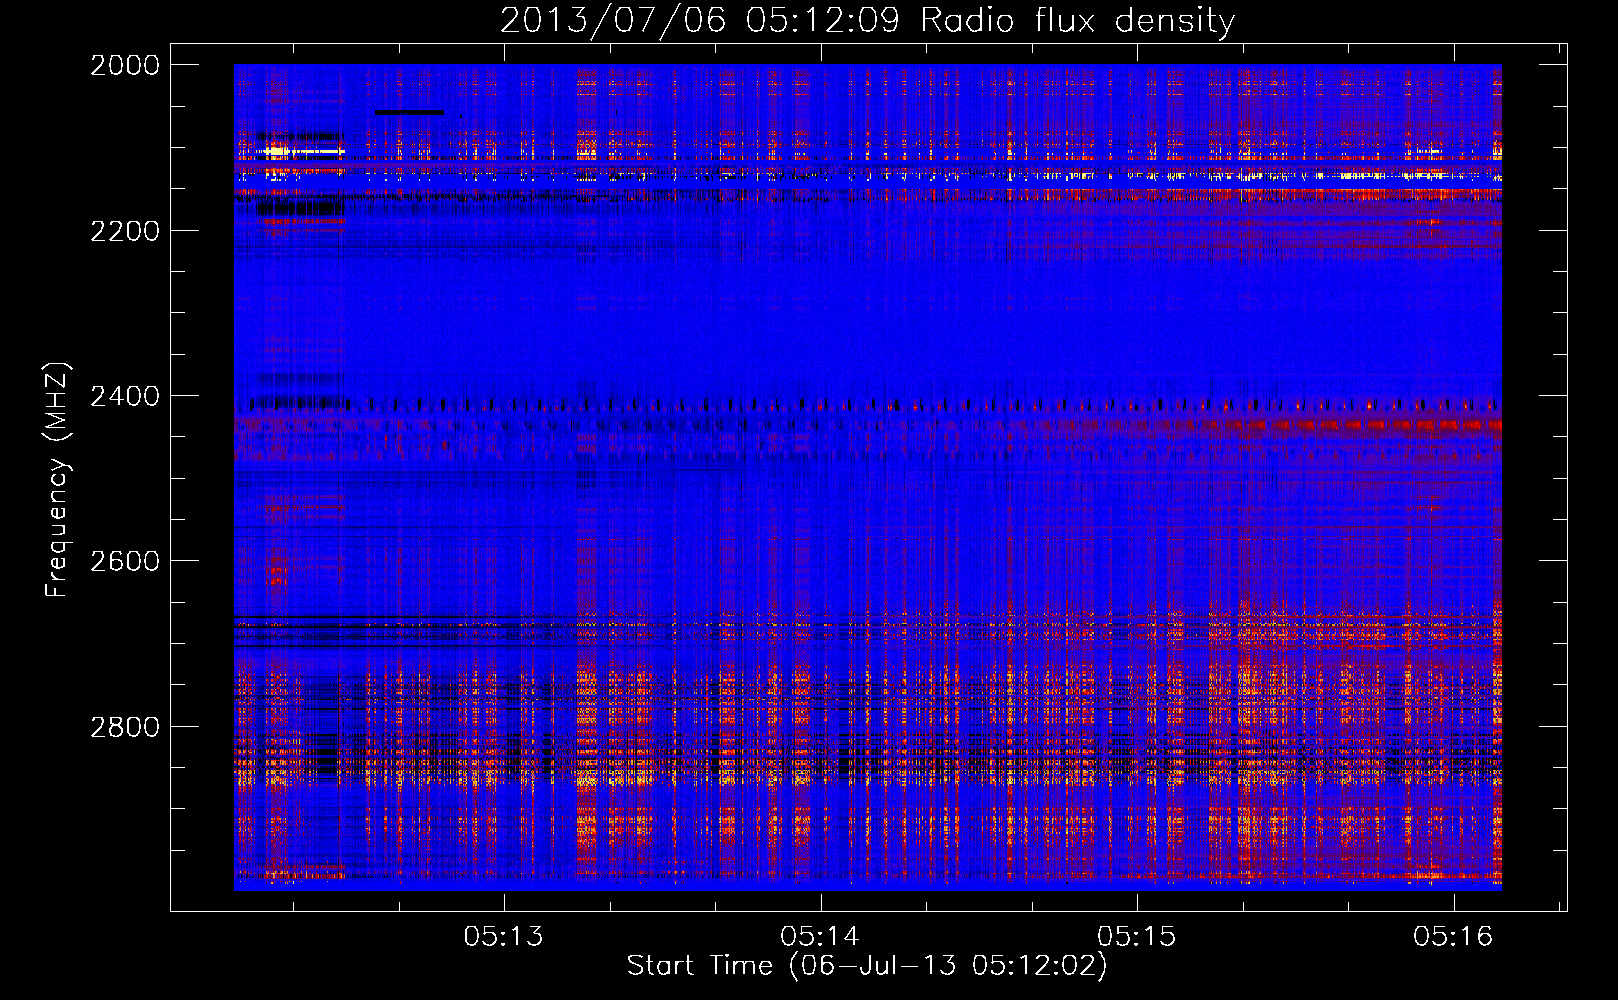Click the 05:13 time tick label
The image size is (1618, 1000).
coord(503,936)
